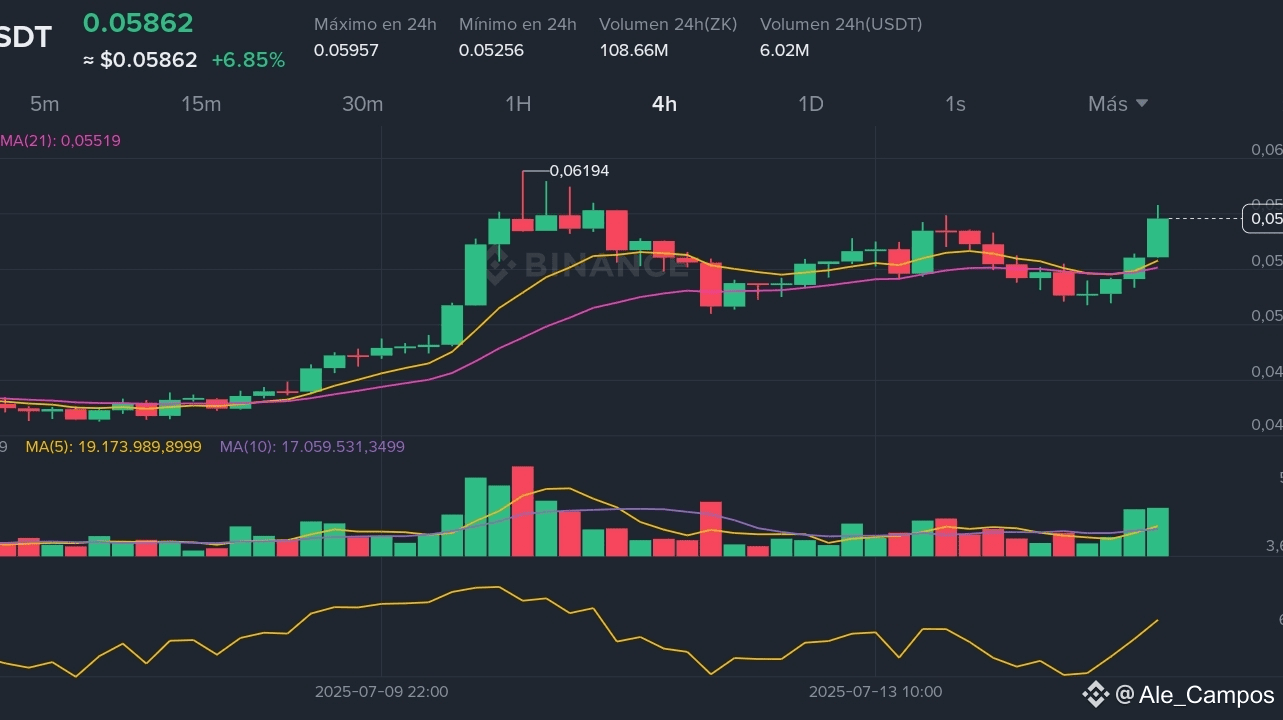Click the Volumen 24h(ZK) label
Image resolution: width=1283 pixels, height=720 pixels.
[x=668, y=24]
